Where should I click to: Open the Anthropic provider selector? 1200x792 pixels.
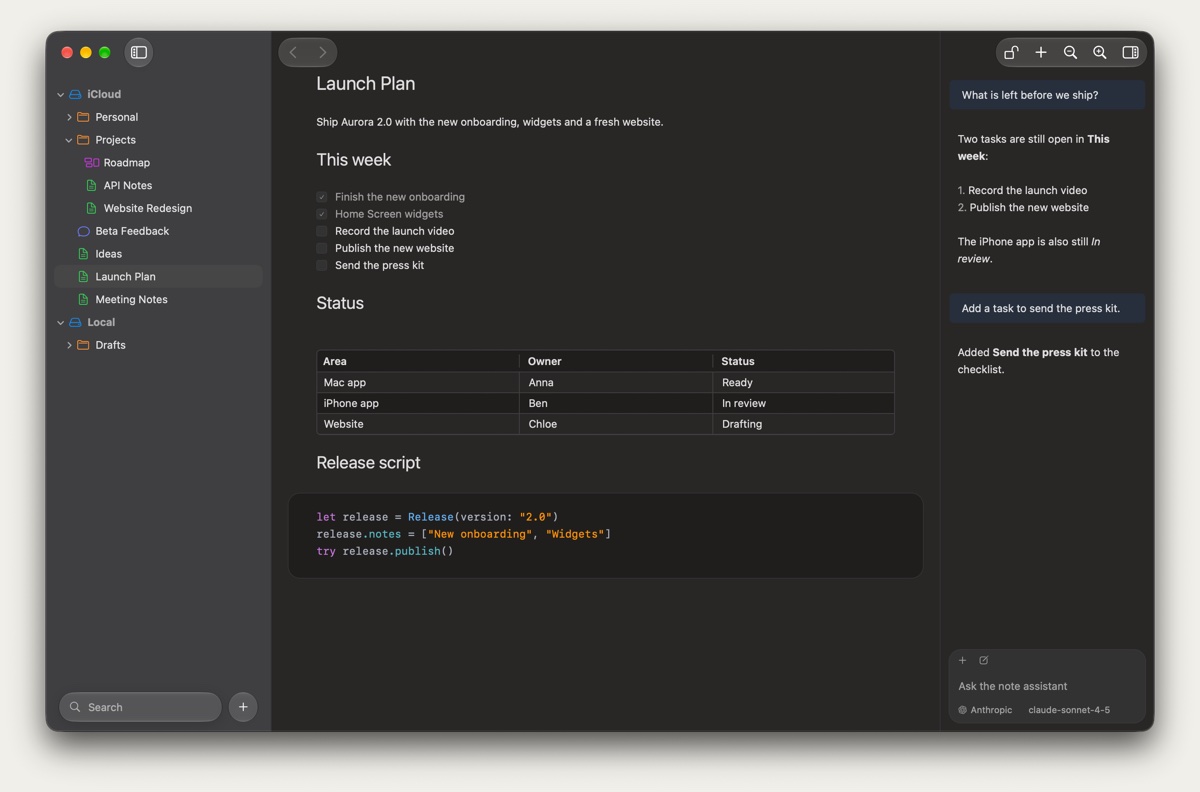click(x=985, y=710)
